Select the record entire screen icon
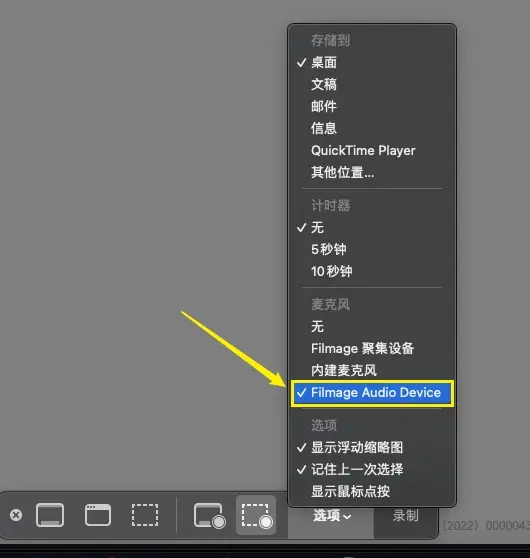Screen dimensions: 530x558 point(209,515)
